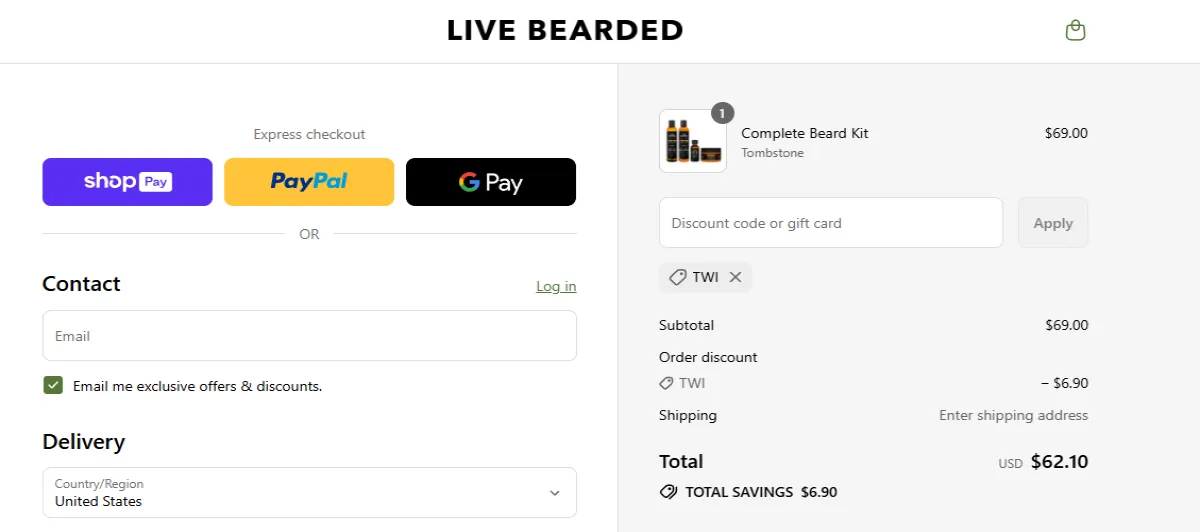Click the LIVE BEARDED logo
The image size is (1200, 532).
coord(565,30)
